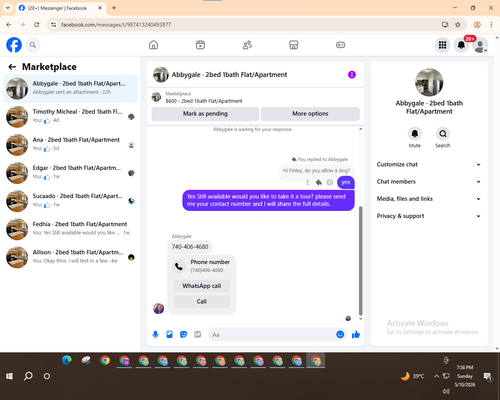The height and width of the screenshot is (400, 500).
Task: Record a voice clip with microphone icon
Action: (x=155, y=334)
